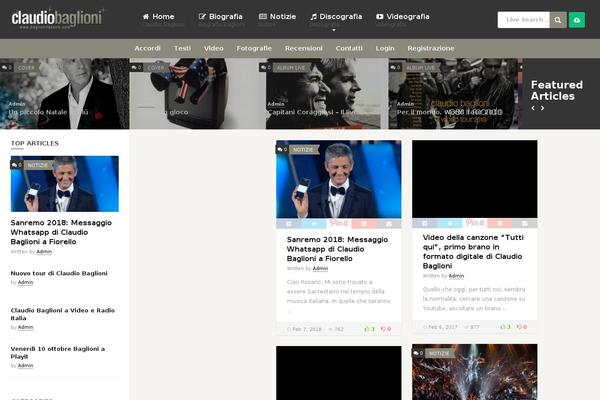Image resolution: width=600 pixels, height=400 pixels.
Task: Open main card title Sanremo 2018: Messaggio Whatsapp
Action: click(x=337, y=249)
